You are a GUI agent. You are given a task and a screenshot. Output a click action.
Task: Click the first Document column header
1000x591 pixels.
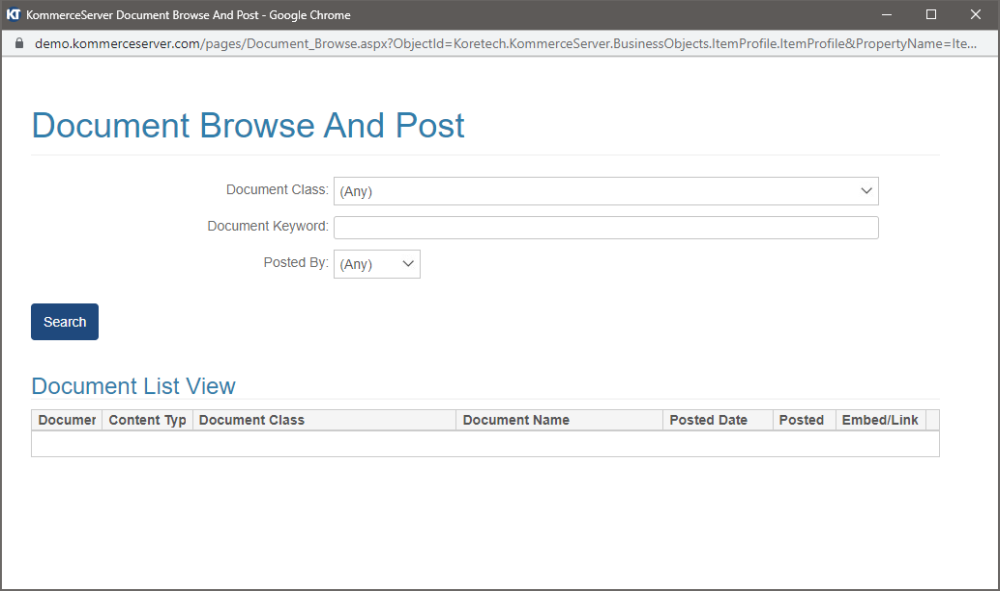67,420
